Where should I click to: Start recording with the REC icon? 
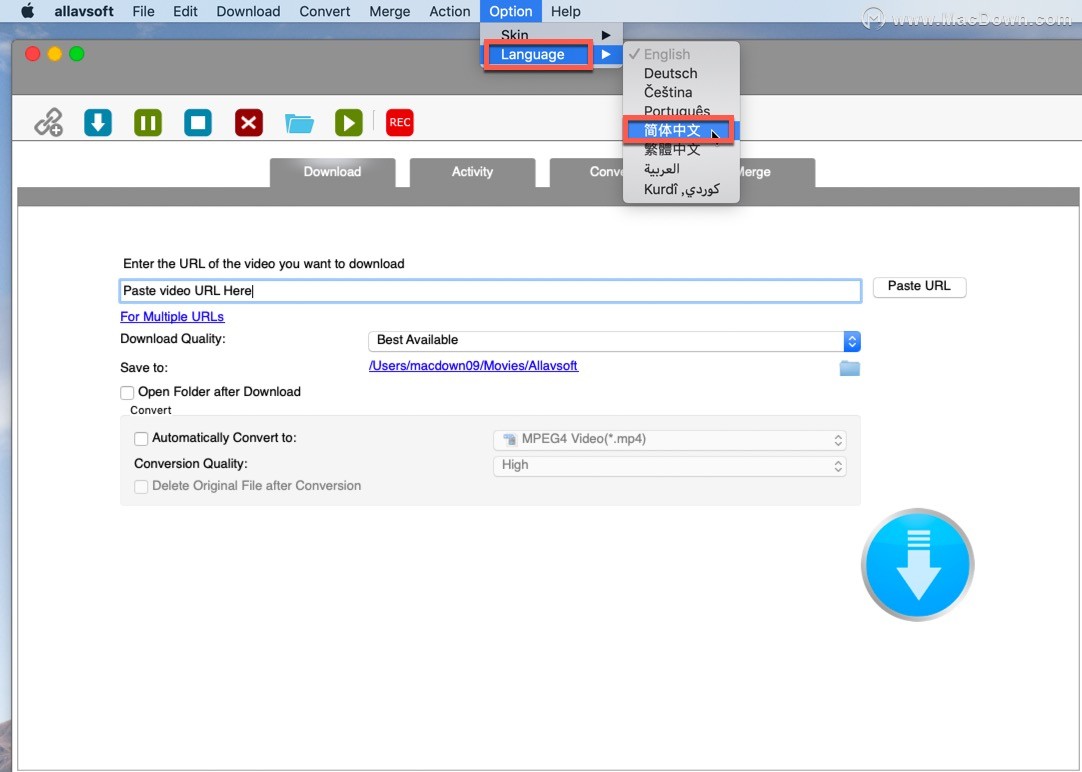pos(399,123)
